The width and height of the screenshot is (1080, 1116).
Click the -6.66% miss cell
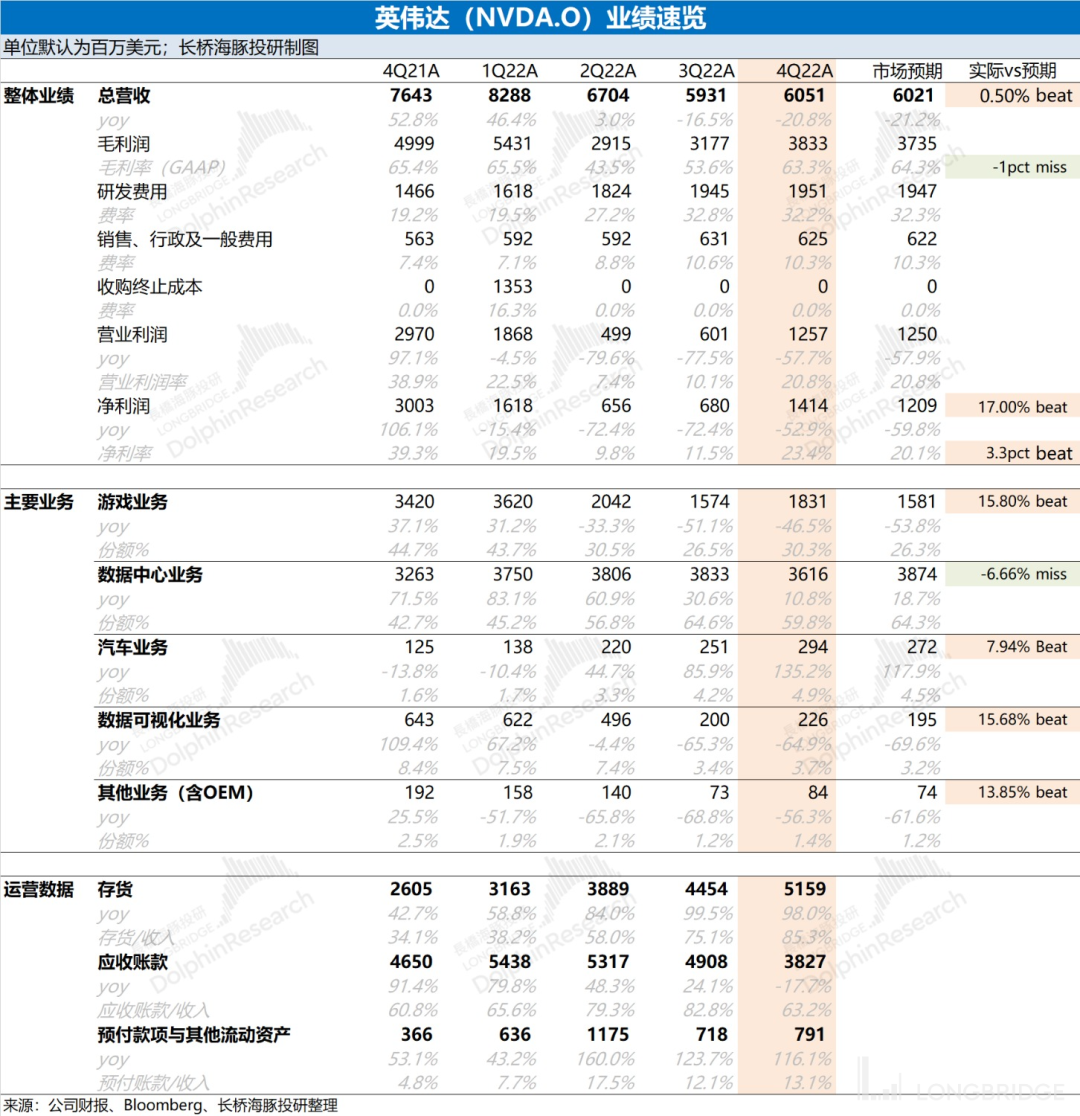[x=1011, y=575]
